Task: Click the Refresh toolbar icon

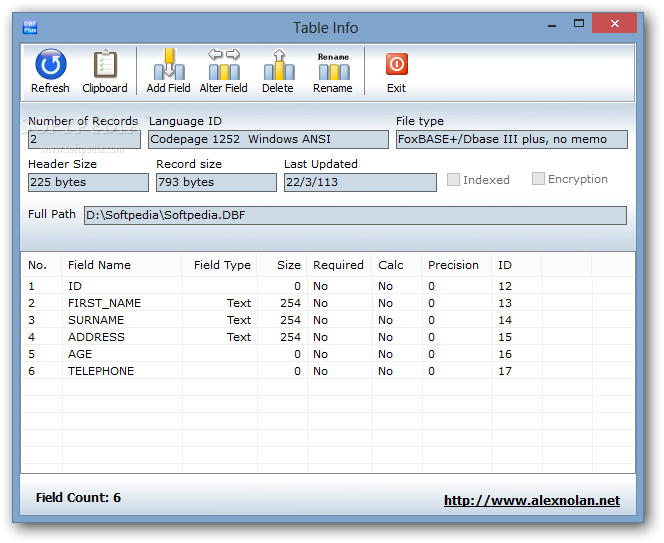Action: (x=50, y=64)
